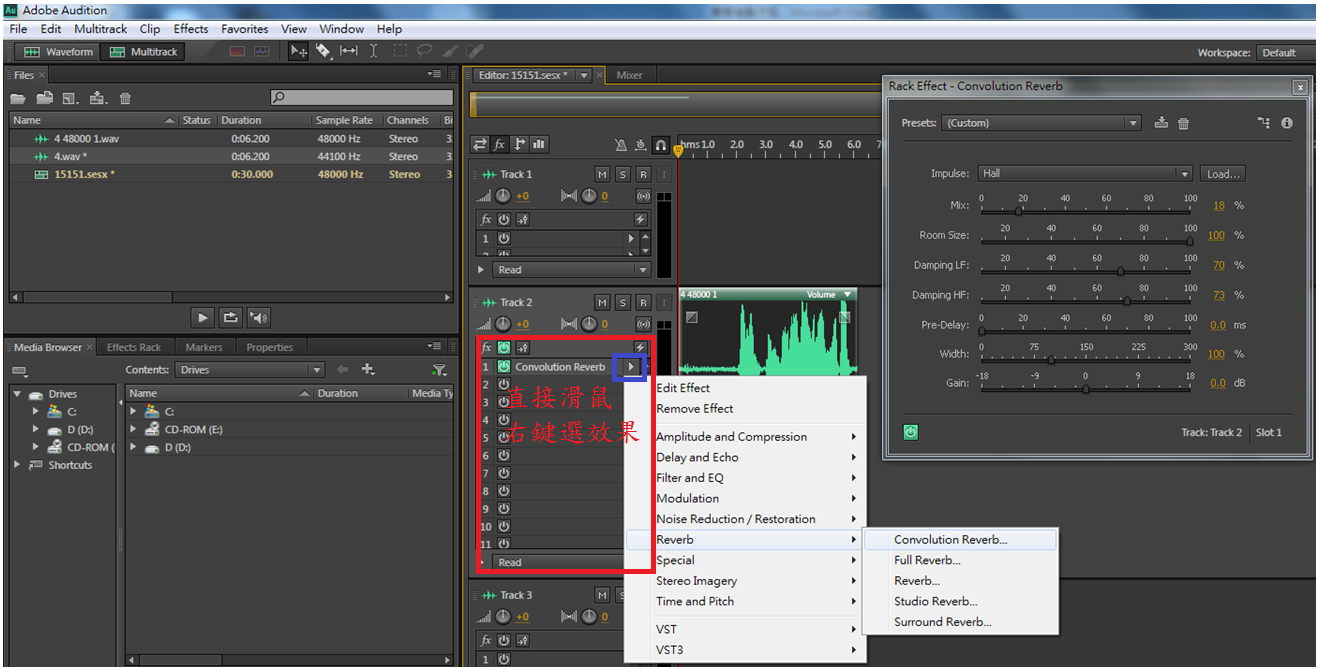Click the Track 1 volume knob
The image size is (1319, 669).
tap(504, 196)
